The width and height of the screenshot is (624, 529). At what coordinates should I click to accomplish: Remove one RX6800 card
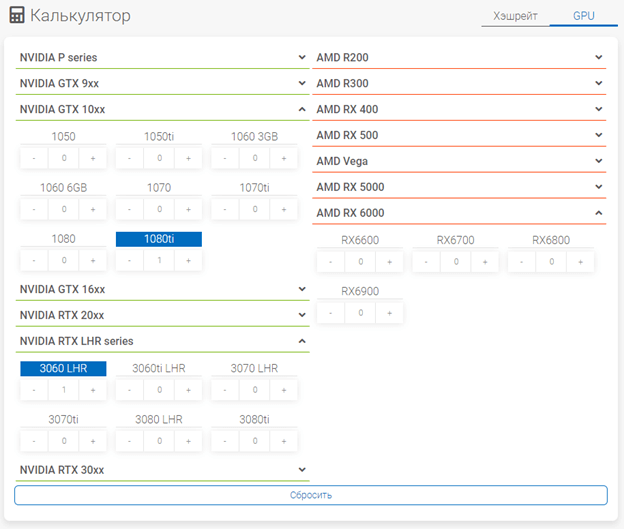(x=522, y=262)
